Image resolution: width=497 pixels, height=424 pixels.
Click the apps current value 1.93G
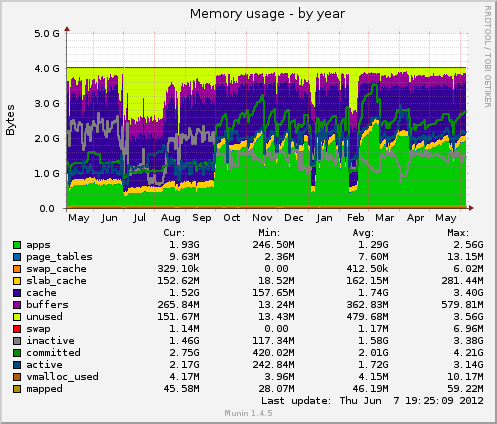click(x=184, y=245)
